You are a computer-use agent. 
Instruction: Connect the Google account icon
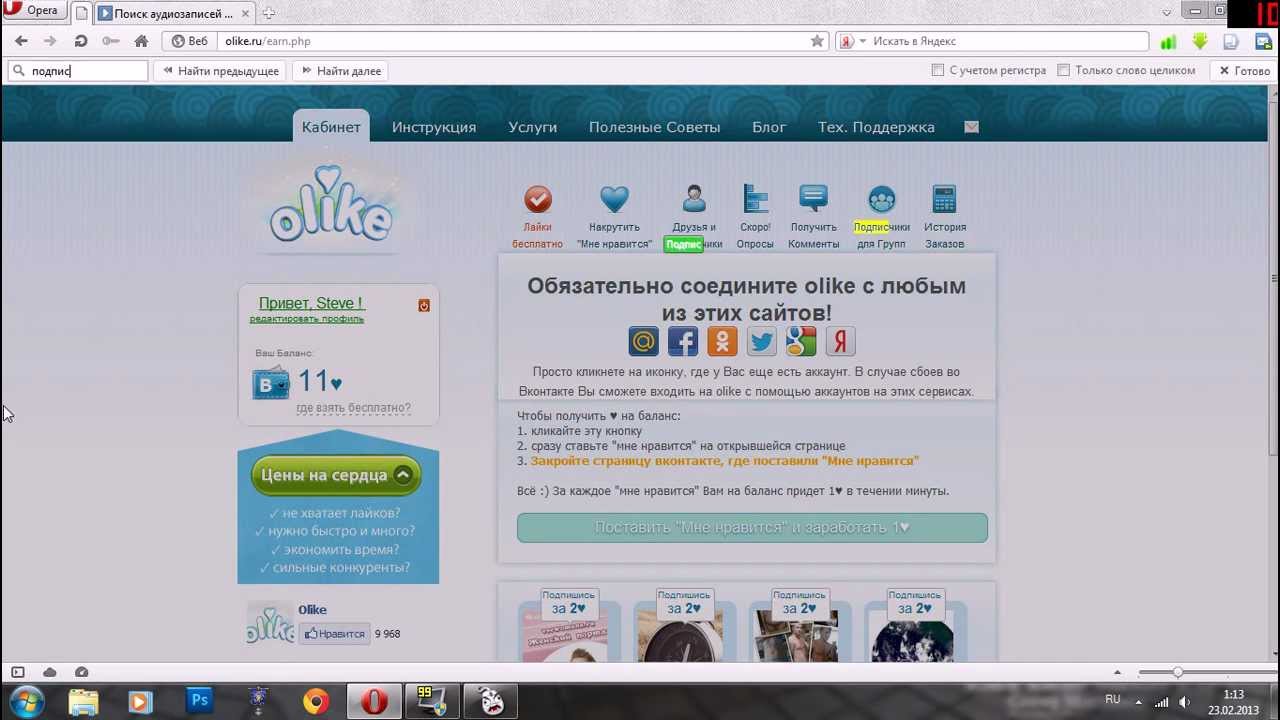[x=801, y=341]
